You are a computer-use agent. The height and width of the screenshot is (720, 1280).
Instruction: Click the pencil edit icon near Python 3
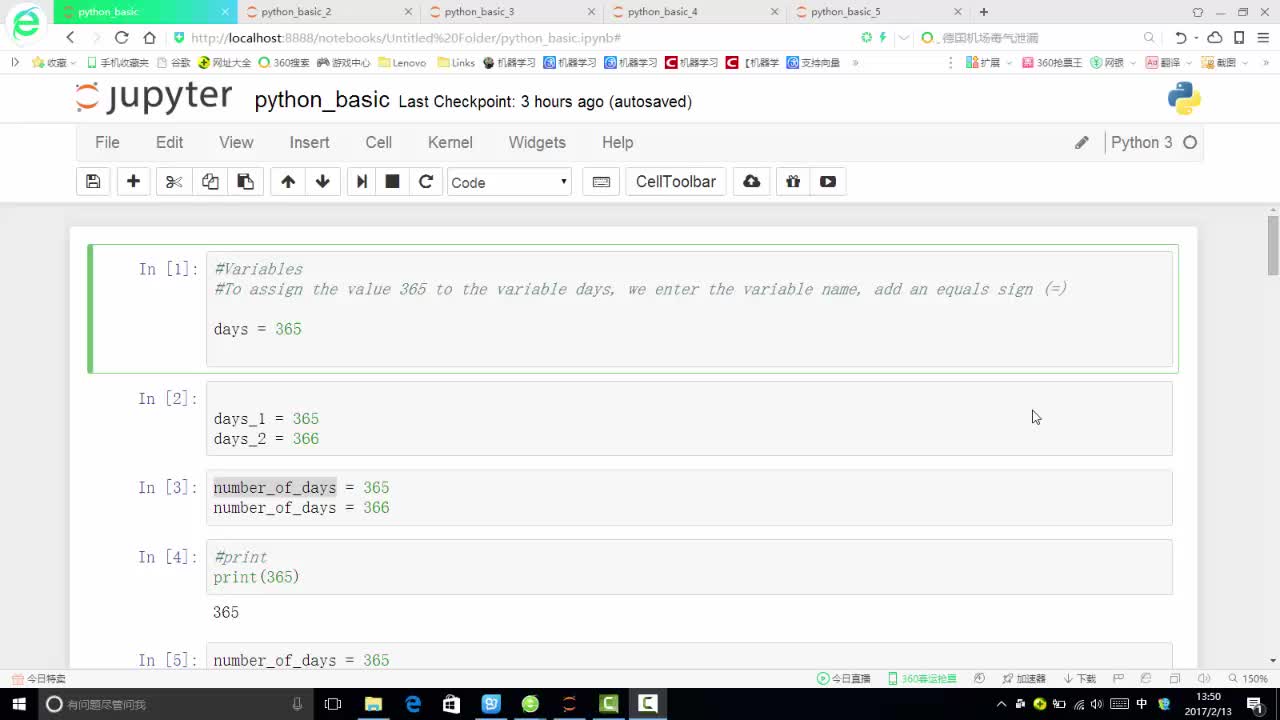click(1081, 143)
